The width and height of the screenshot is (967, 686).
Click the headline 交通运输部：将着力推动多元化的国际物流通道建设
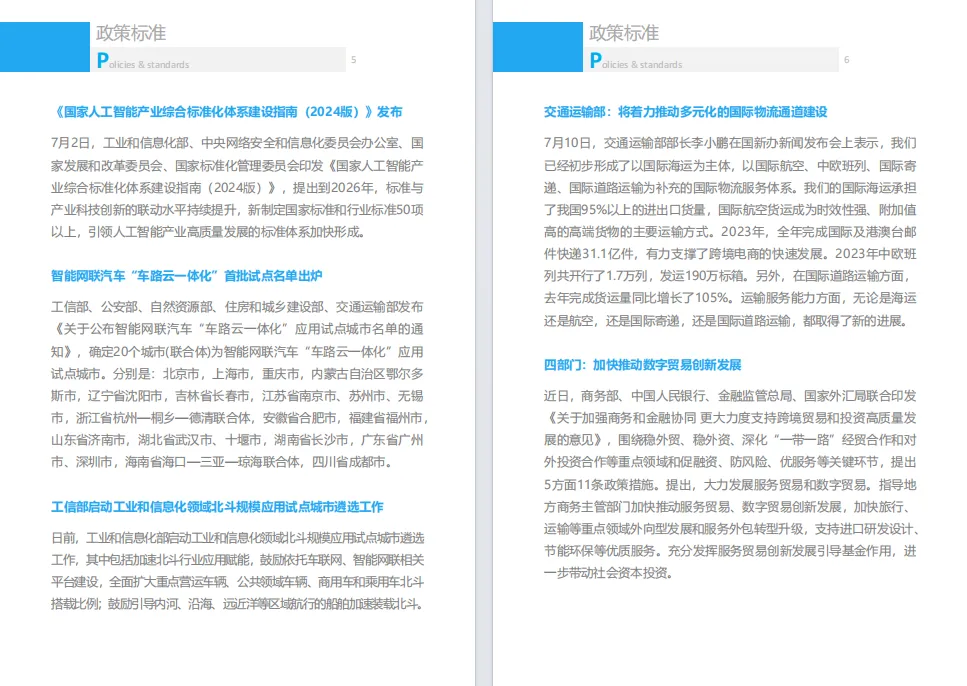685,112
